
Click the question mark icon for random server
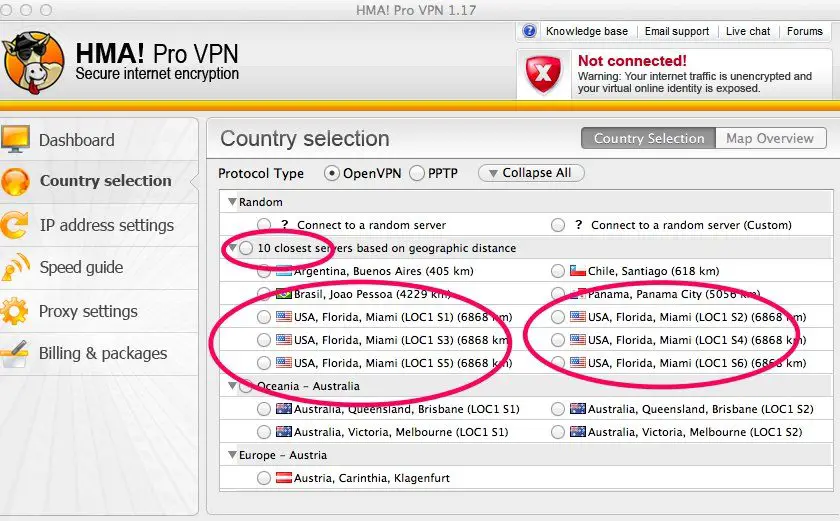pyautogui.click(x=284, y=224)
